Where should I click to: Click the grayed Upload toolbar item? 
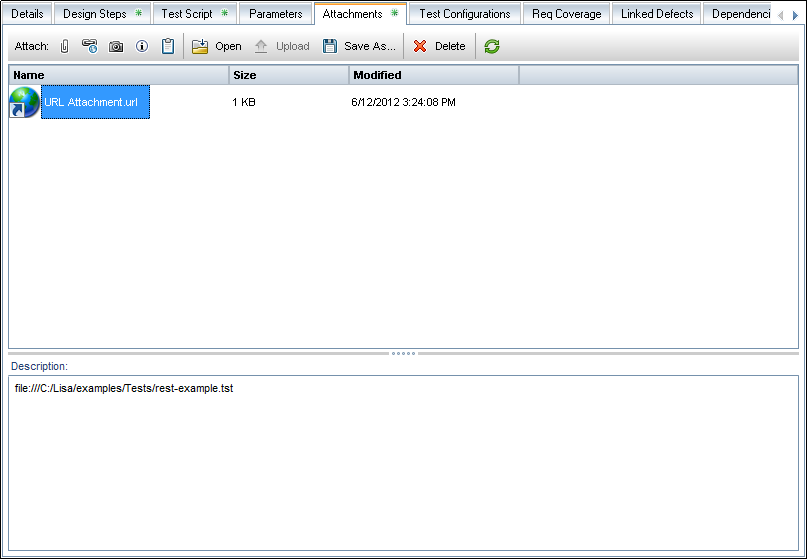point(282,46)
